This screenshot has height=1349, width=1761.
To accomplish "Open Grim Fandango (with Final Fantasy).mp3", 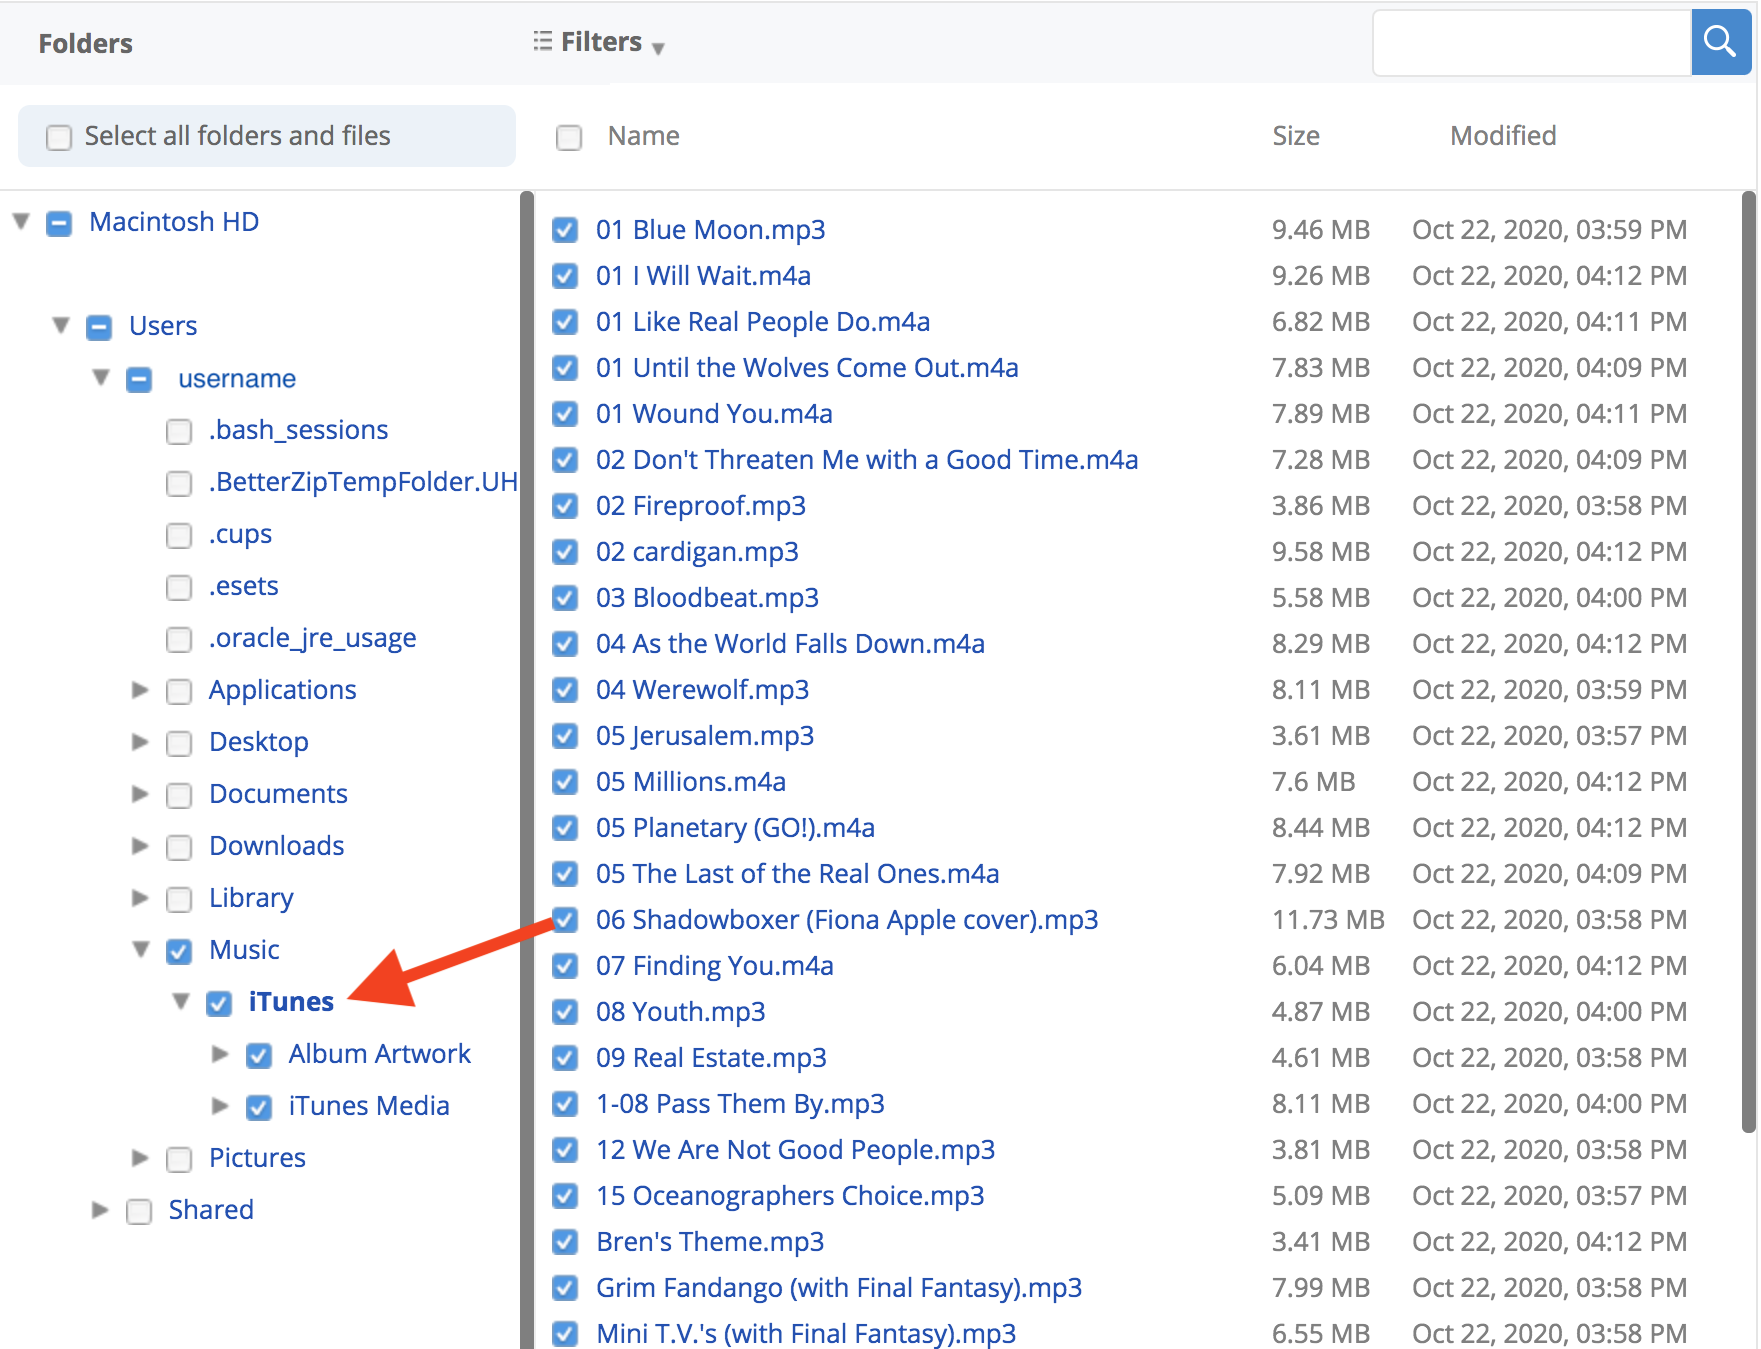I will (x=839, y=1287).
